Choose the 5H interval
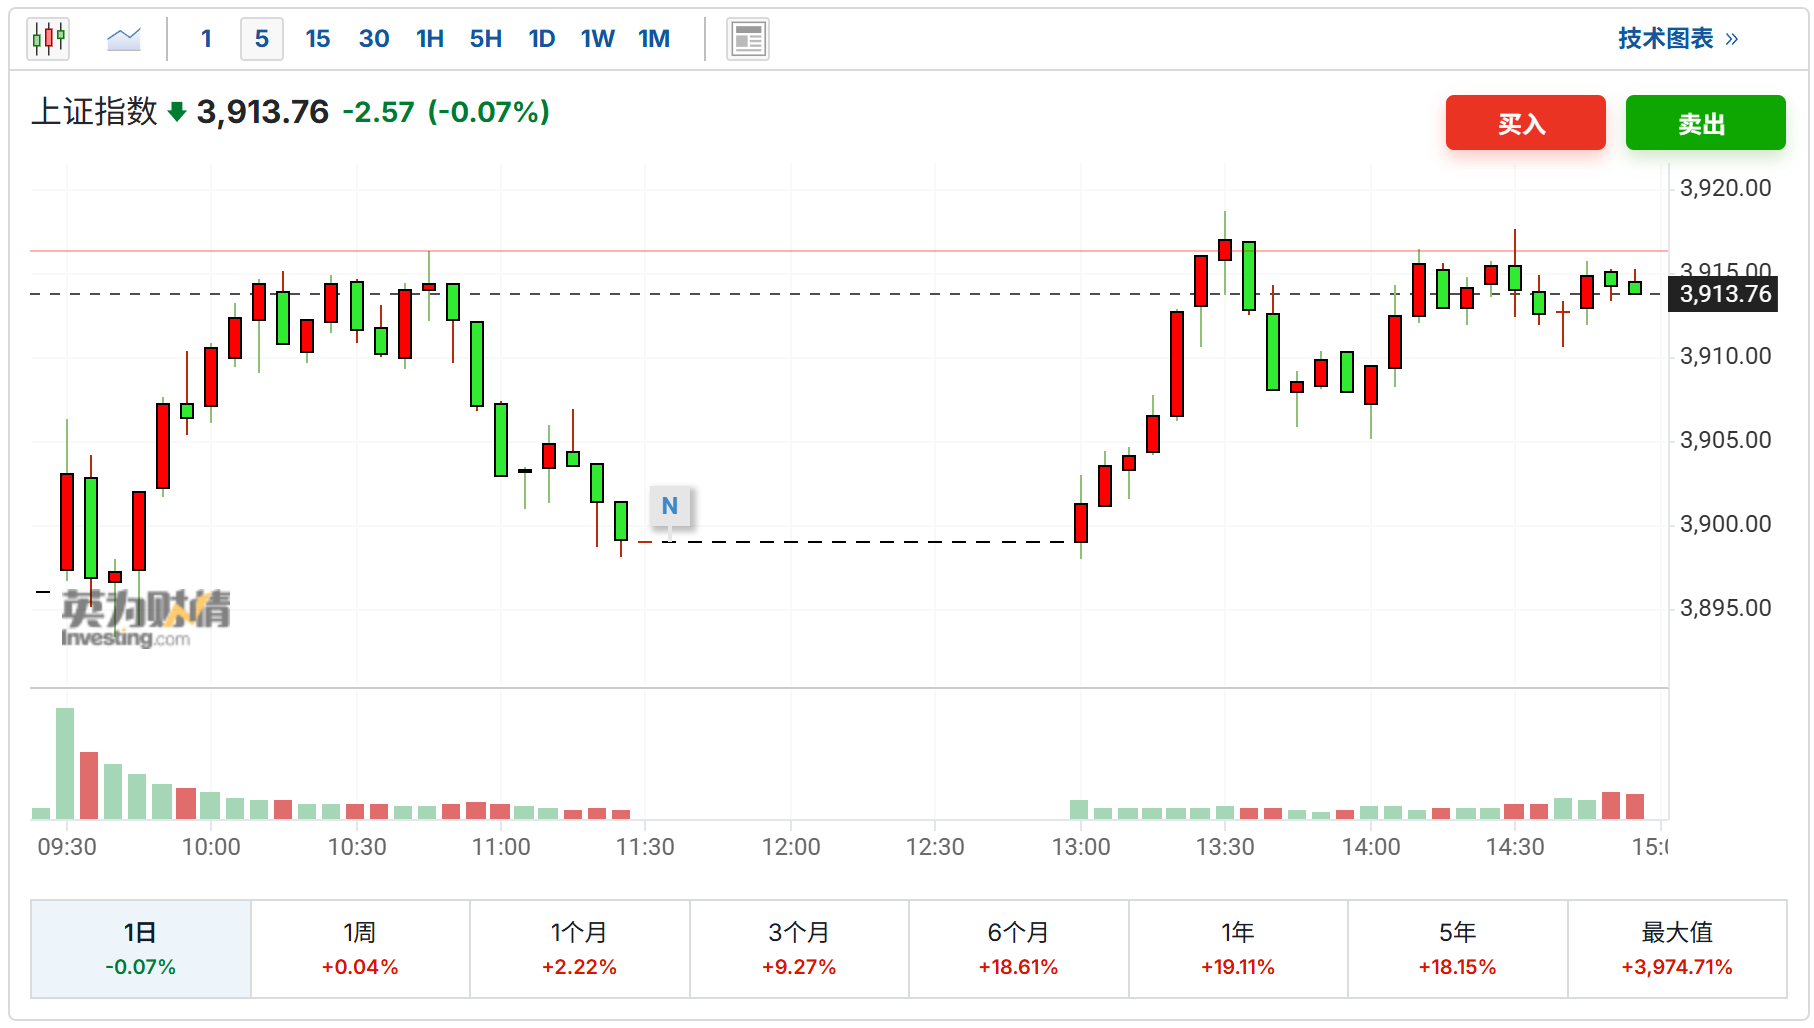Viewport: 1814px width, 1028px height. [486, 39]
